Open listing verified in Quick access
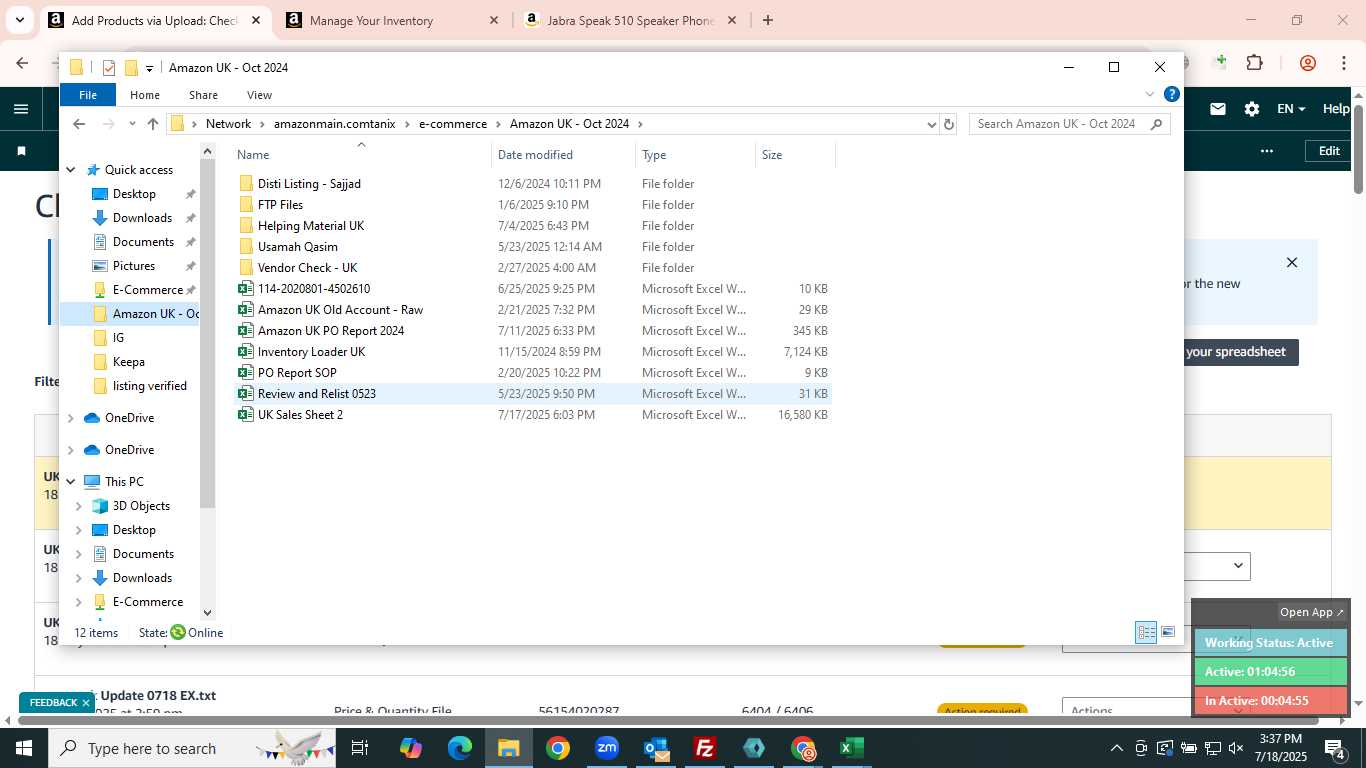This screenshot has width=1366, height=768. pos(149,386)
